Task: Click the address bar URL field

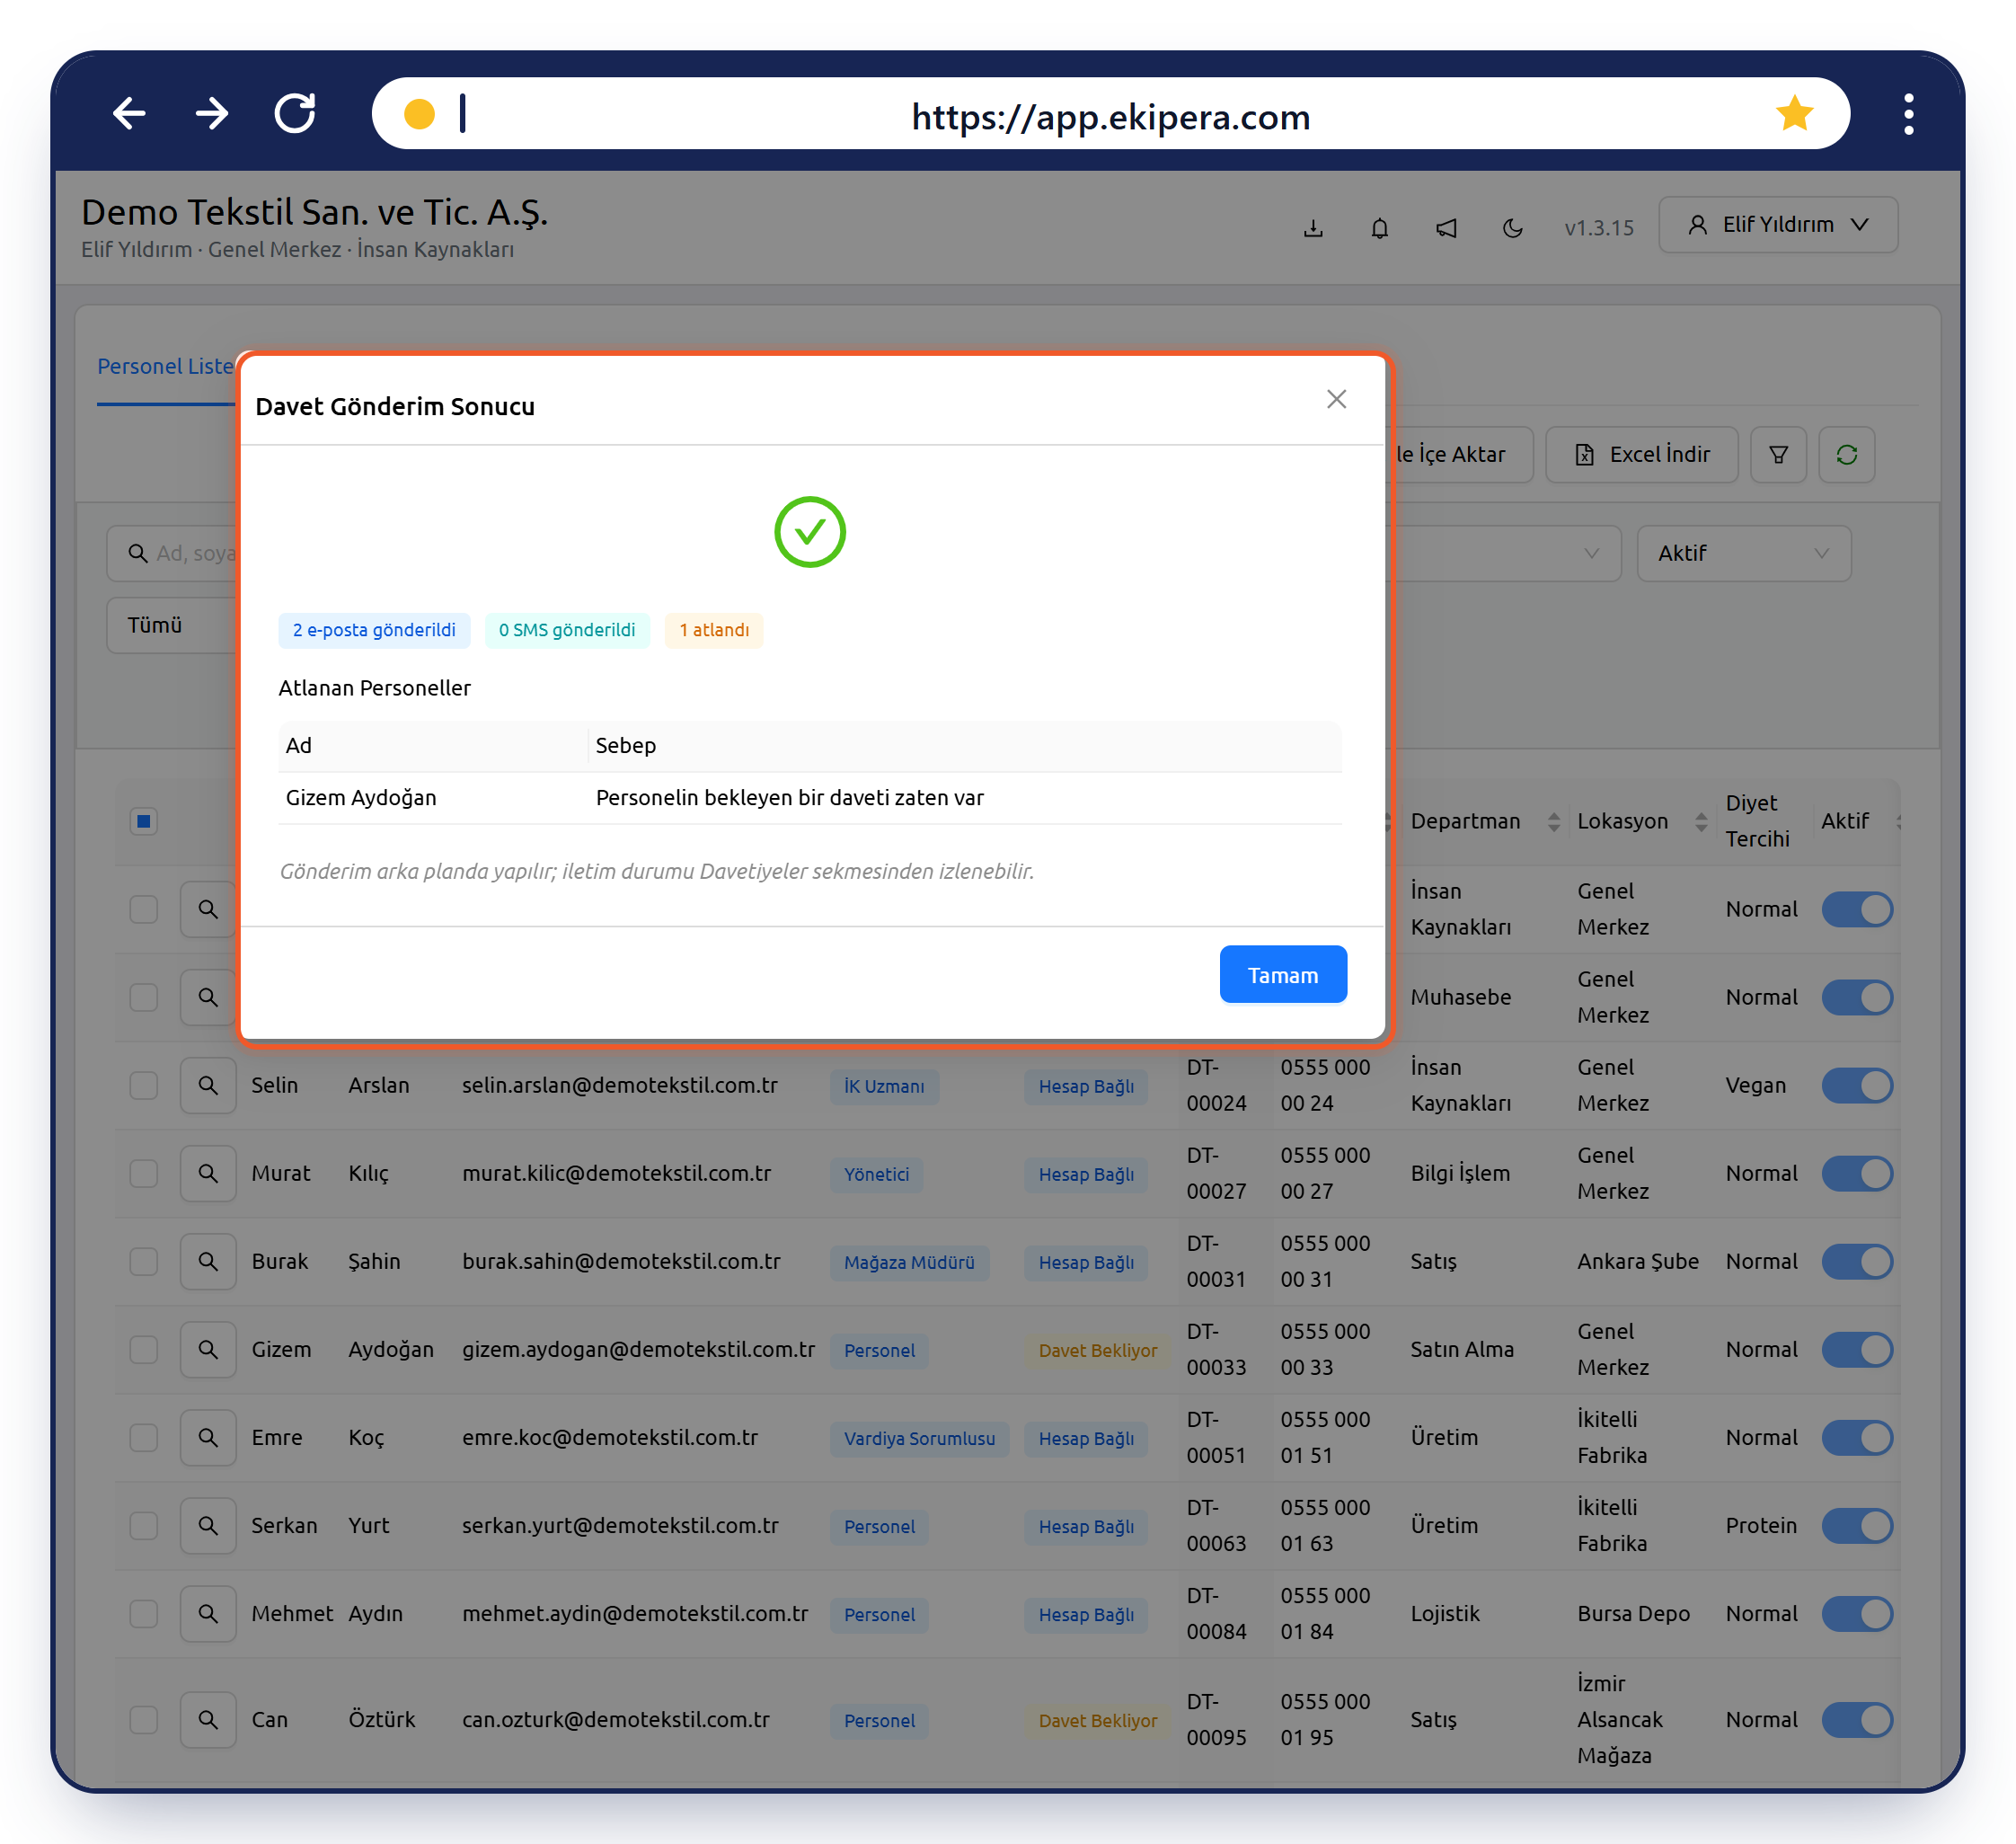Action: 1110,116
